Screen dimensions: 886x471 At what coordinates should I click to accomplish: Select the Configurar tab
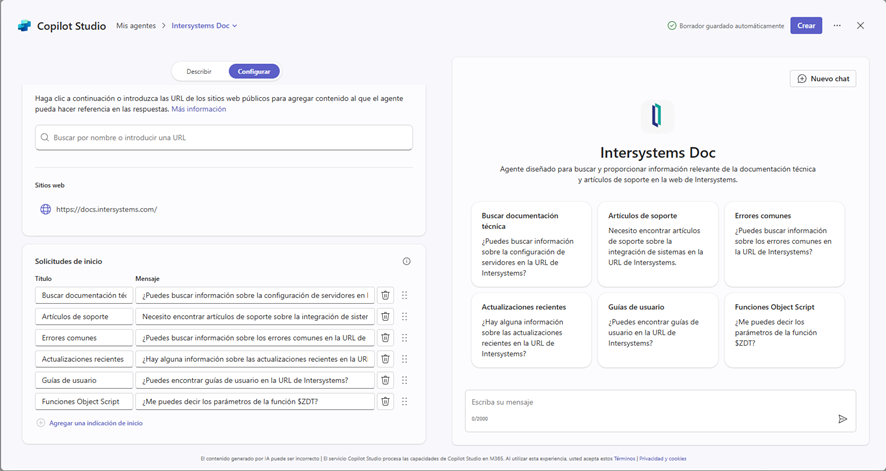click(254, 72)
